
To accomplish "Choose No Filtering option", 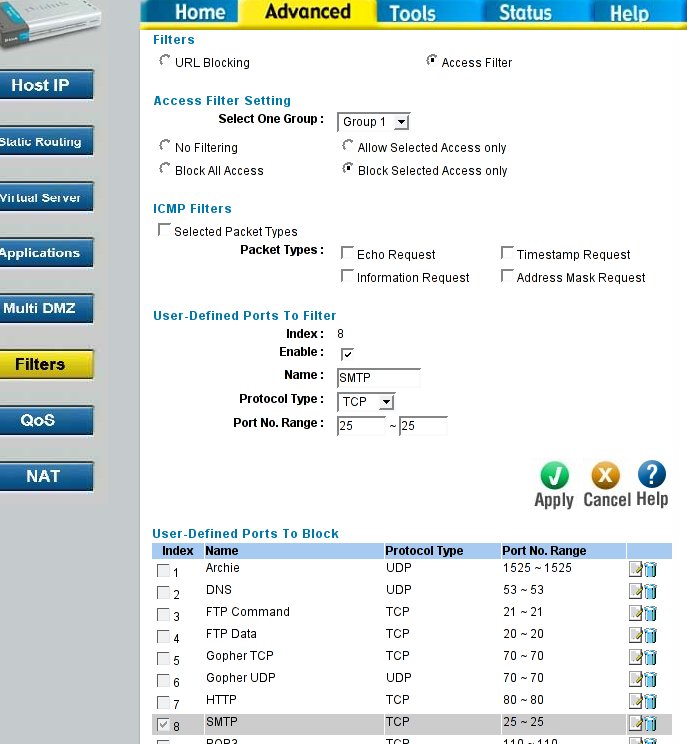I will click(164, 145).
